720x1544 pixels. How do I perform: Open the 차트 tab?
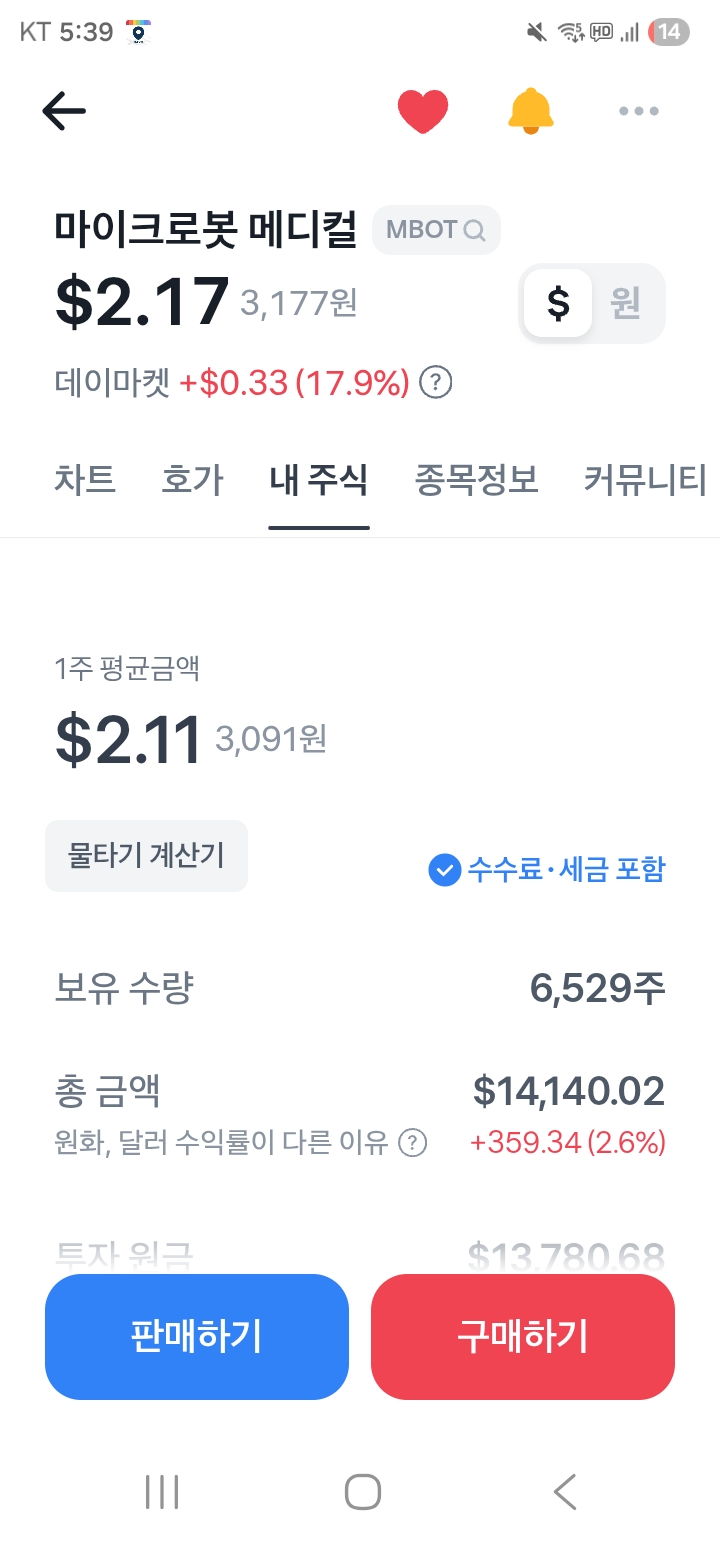pos(85,480)
